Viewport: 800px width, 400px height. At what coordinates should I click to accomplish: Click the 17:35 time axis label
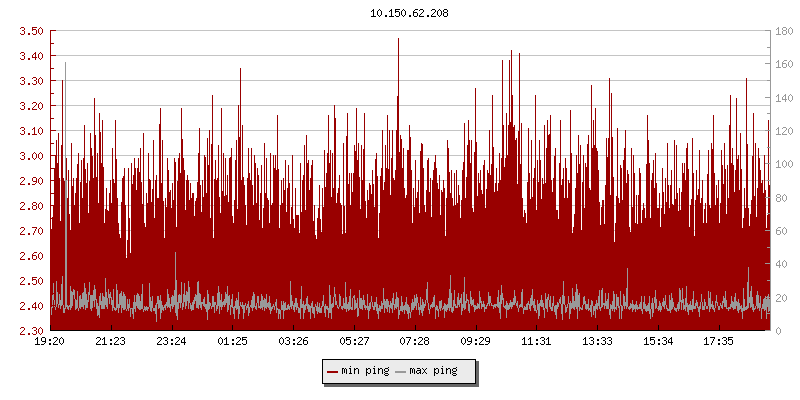(x=719, y=342)
